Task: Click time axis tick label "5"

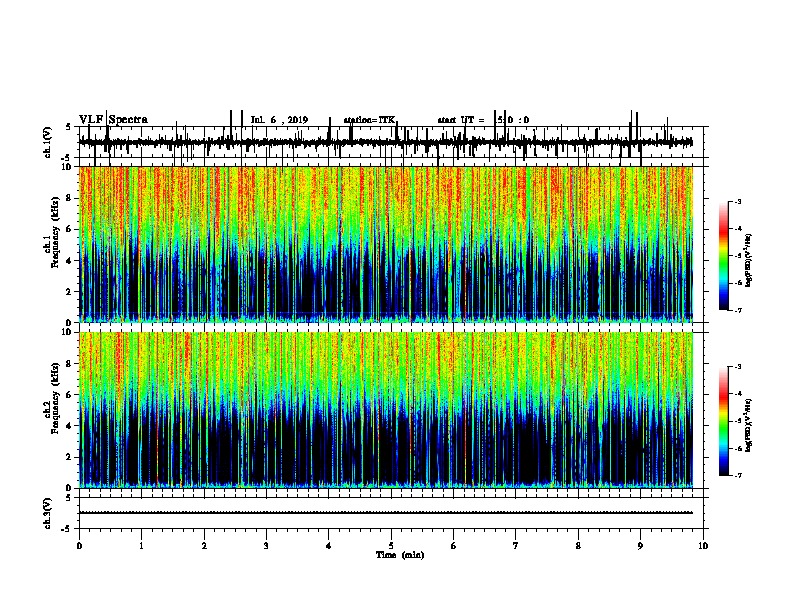Action: (x=391, y=546)
